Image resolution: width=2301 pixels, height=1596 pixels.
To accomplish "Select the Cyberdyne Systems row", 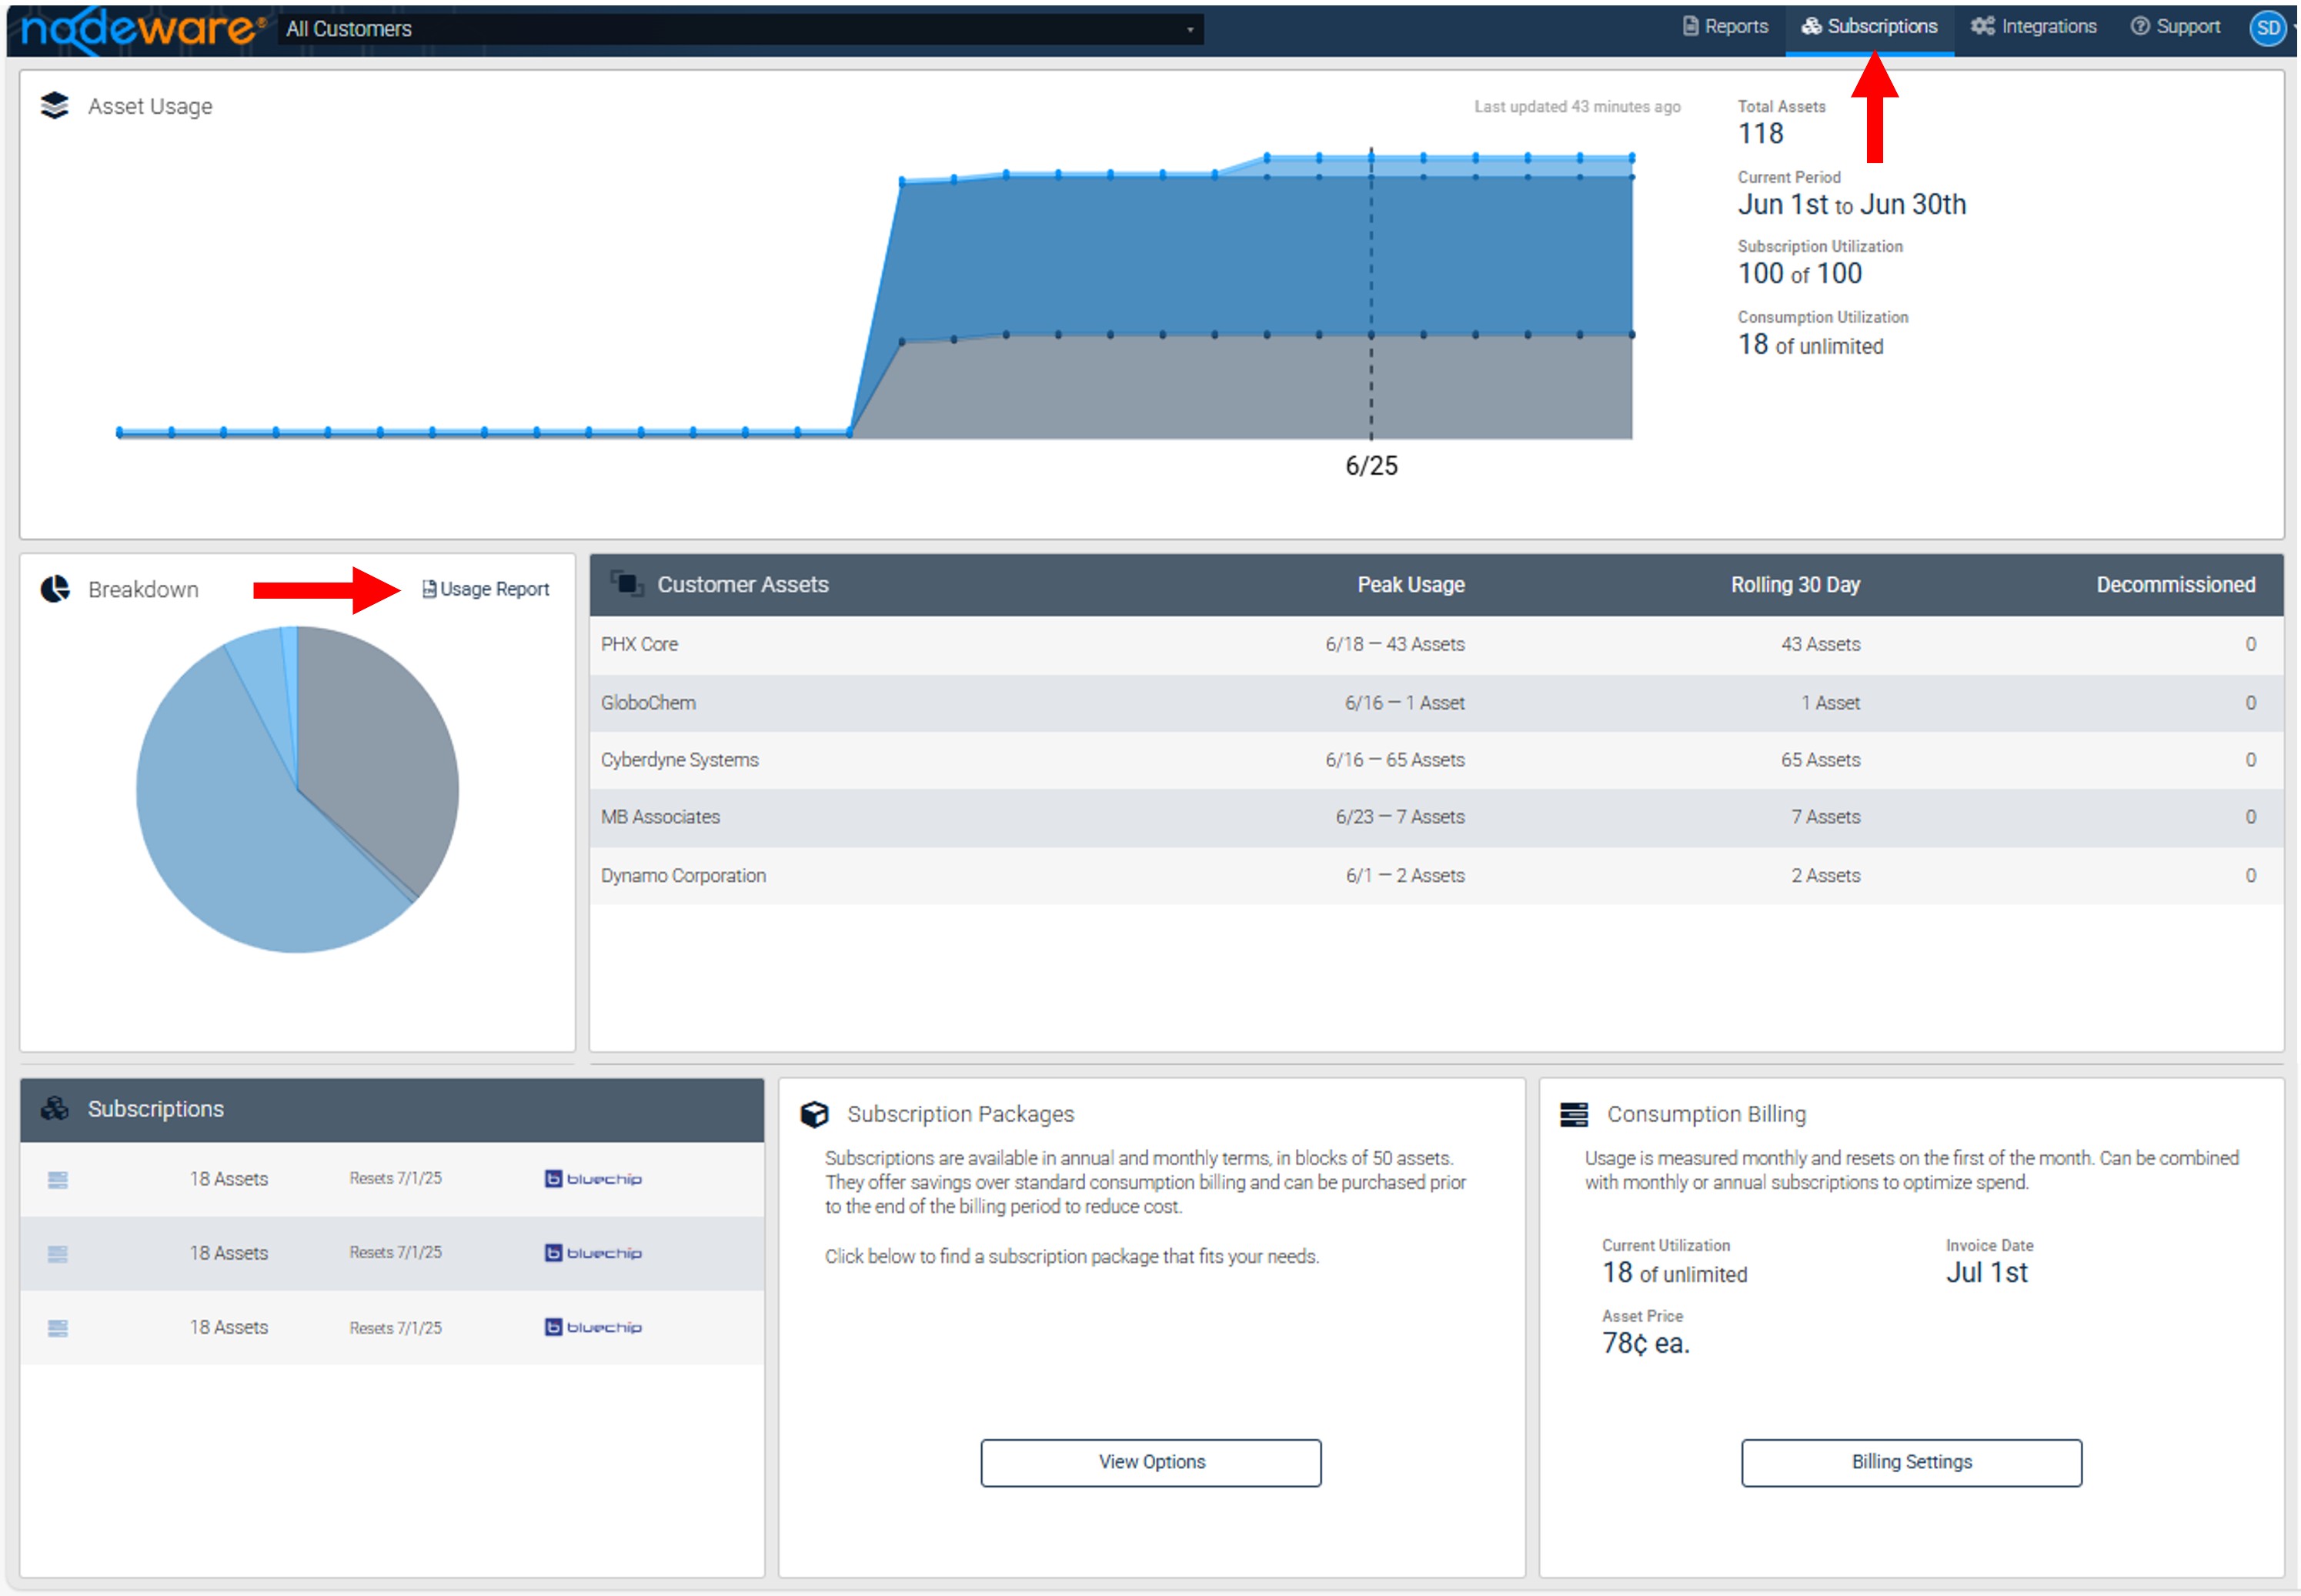I will pyautogui.click(x=1435, y=760).
